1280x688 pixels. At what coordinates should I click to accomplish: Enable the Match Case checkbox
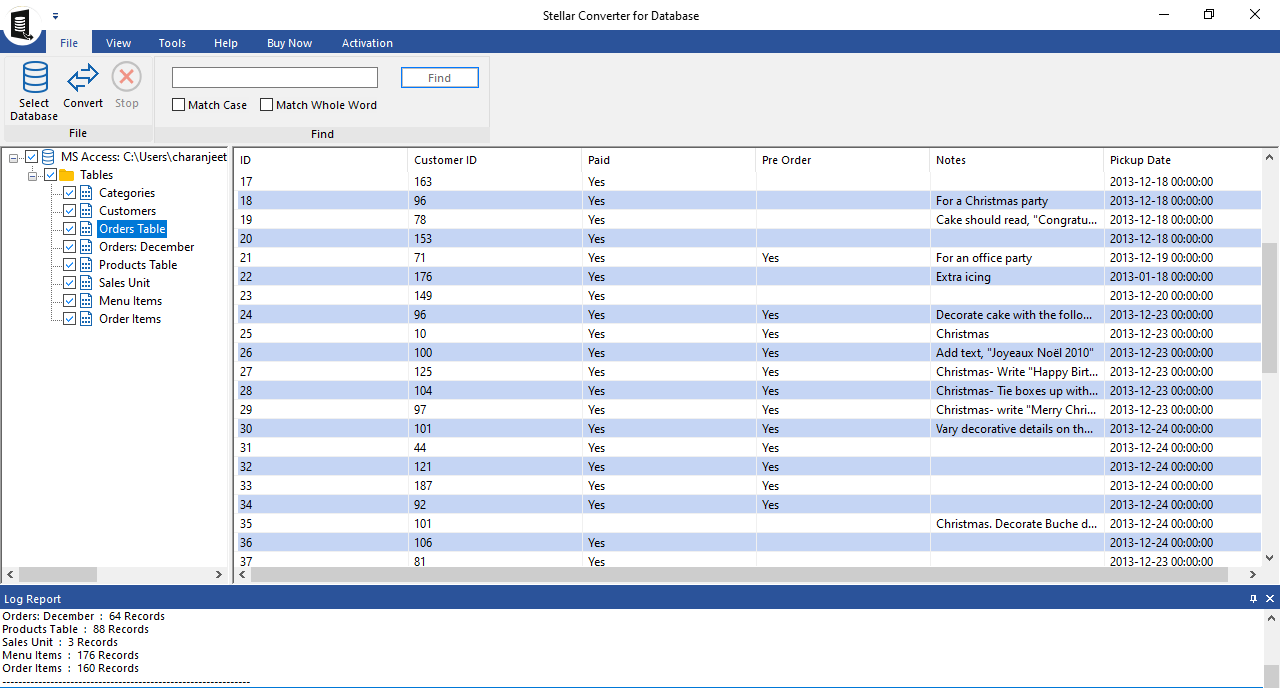(x=178, y=105)
